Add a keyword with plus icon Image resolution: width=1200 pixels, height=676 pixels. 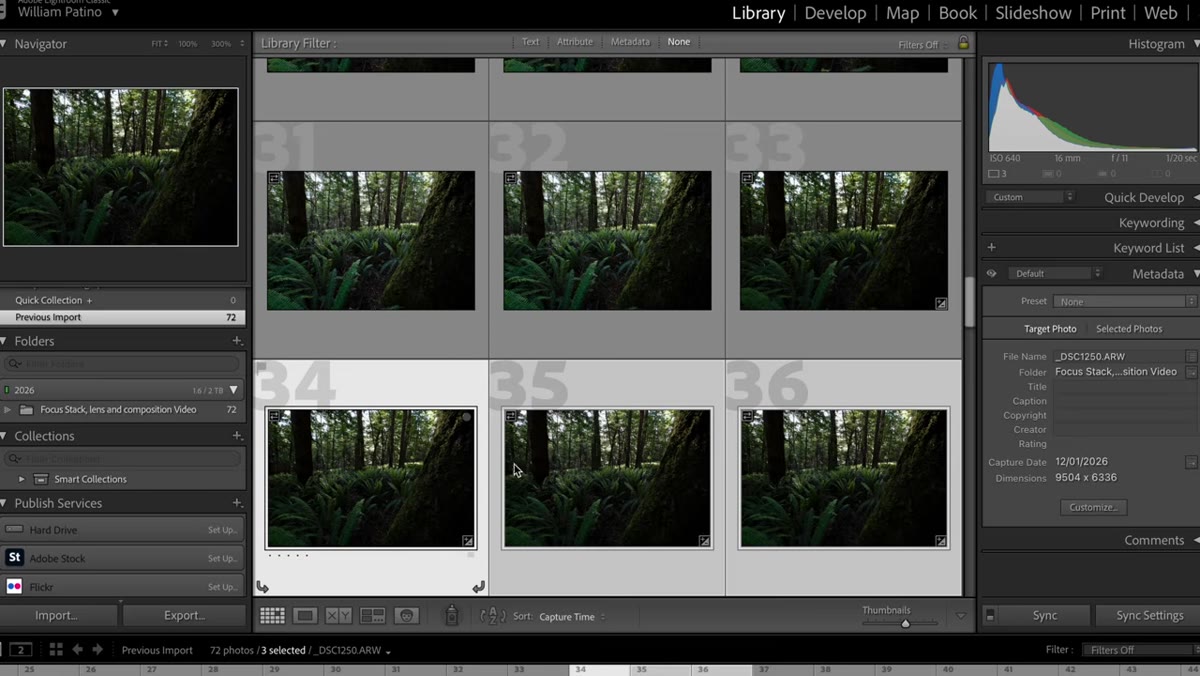[x=992, y=247]
